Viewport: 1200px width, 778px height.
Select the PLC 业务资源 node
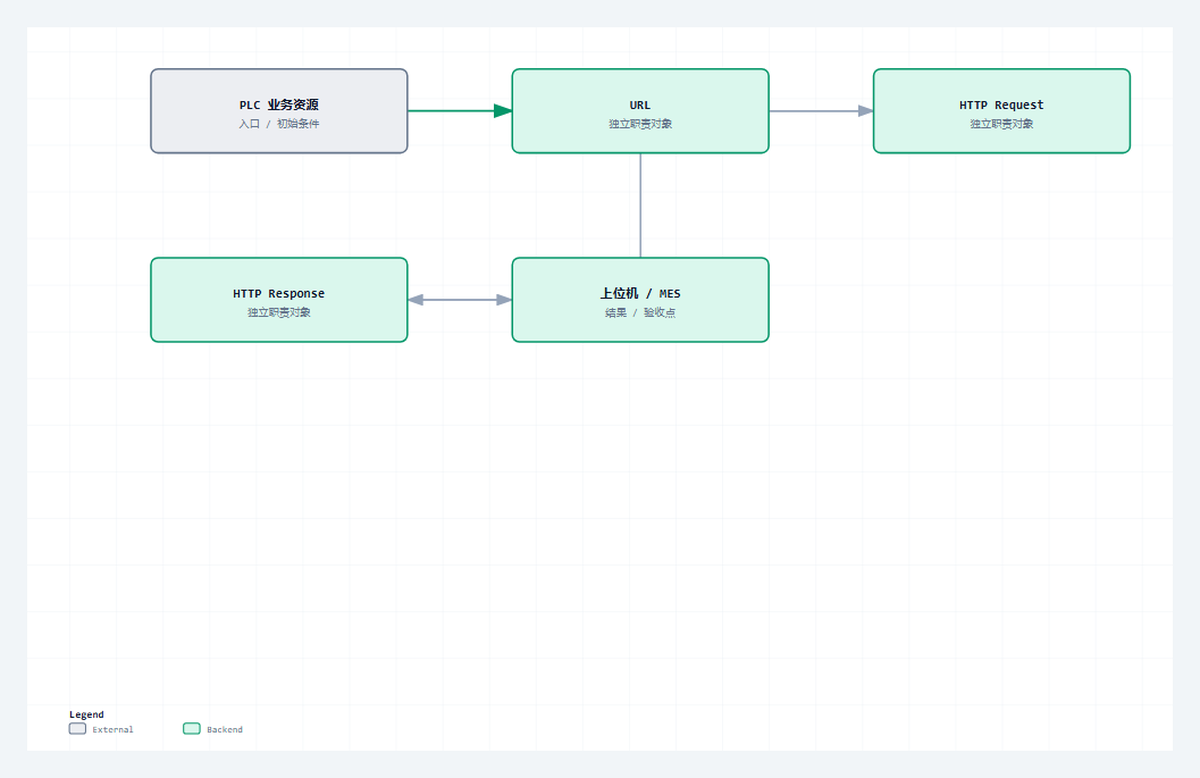coord(279,111)
